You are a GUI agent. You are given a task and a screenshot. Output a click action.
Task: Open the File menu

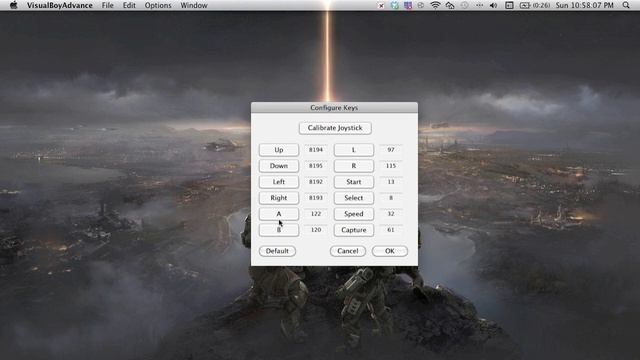pos(108,5)
